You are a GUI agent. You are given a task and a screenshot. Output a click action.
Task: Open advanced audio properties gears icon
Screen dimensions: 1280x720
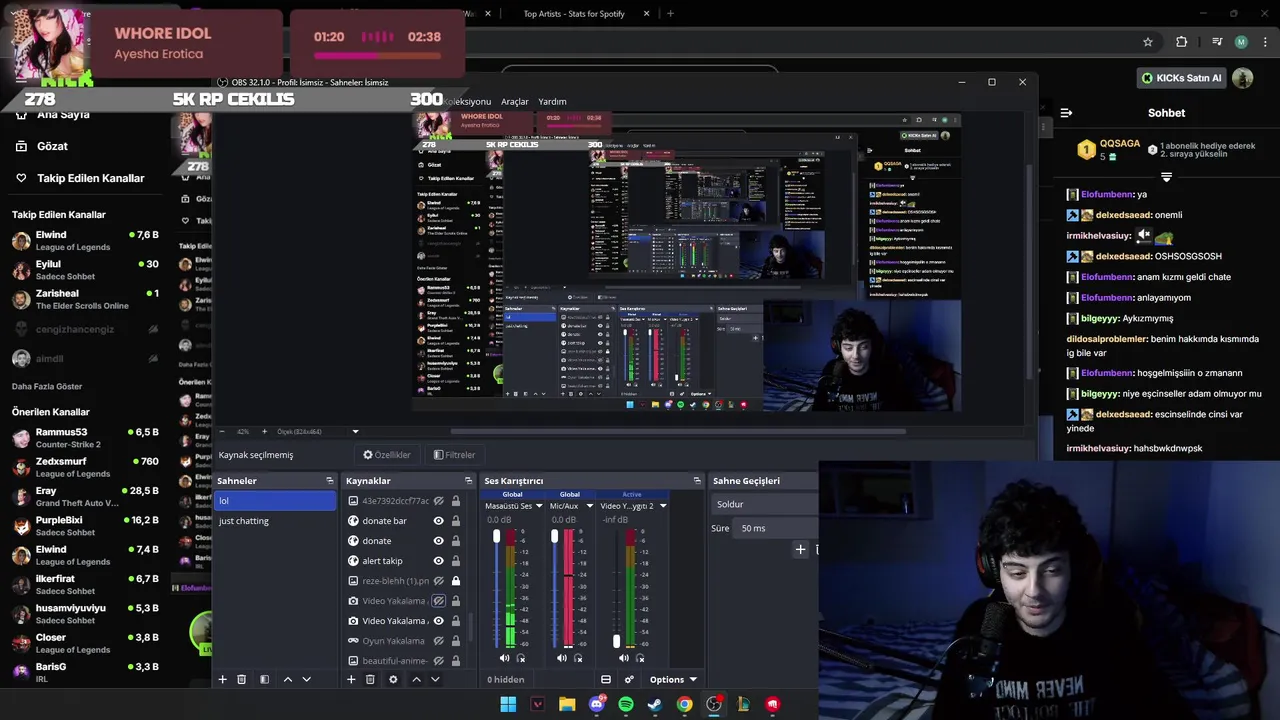628,679
